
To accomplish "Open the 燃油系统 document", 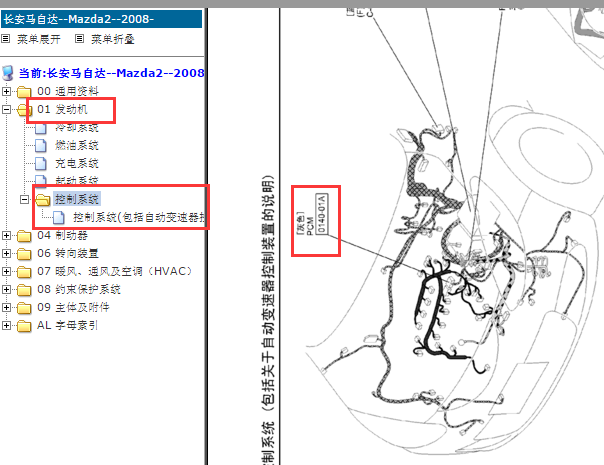I will tap(77, 145).
